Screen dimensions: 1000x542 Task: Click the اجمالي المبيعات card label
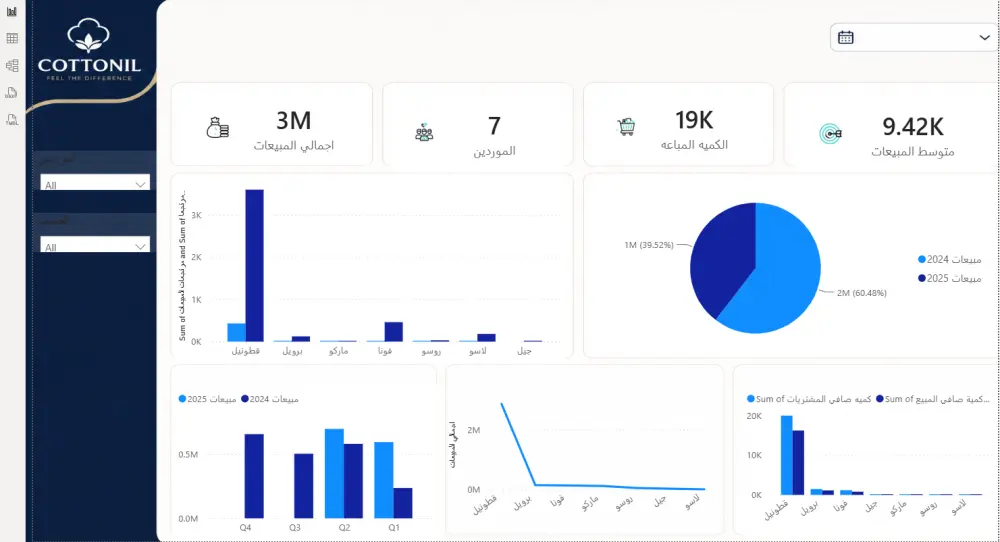tap(293, 145)
